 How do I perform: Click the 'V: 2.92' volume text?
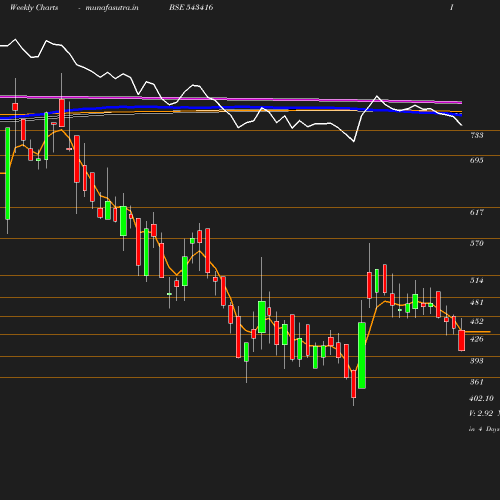481,413
